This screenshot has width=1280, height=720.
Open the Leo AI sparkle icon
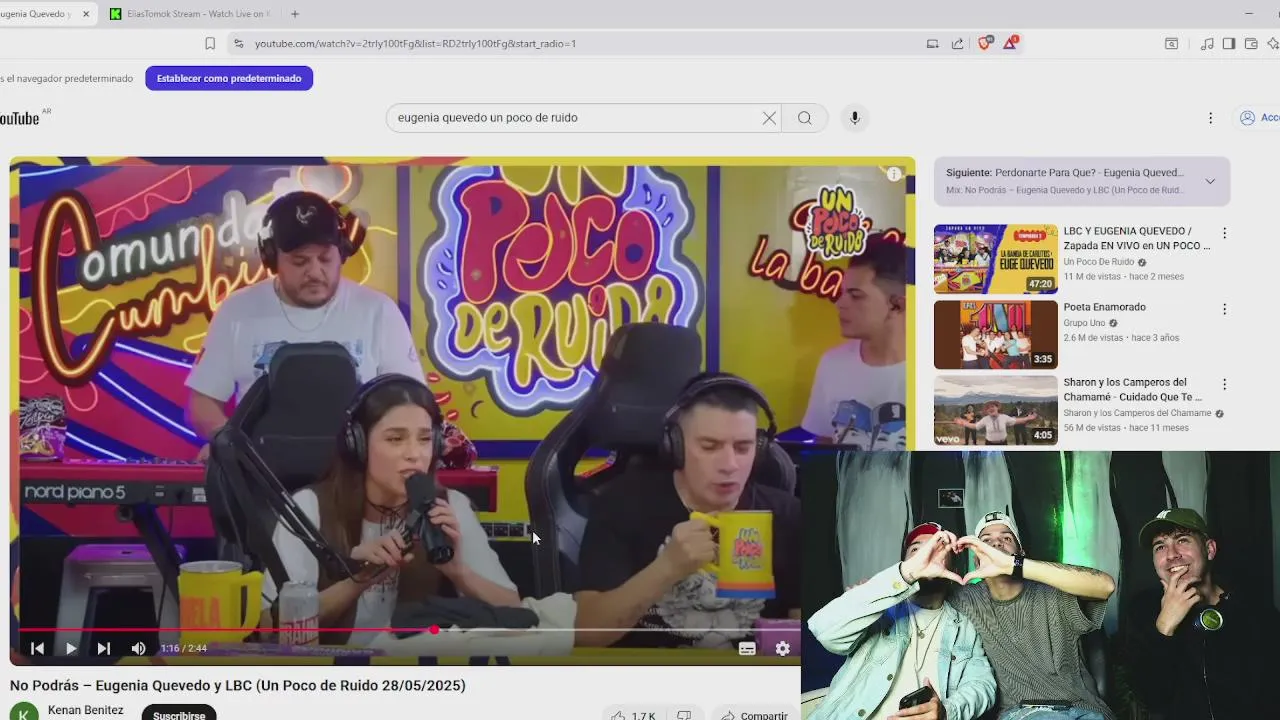pyautogui.click(x=1273, y=43)
